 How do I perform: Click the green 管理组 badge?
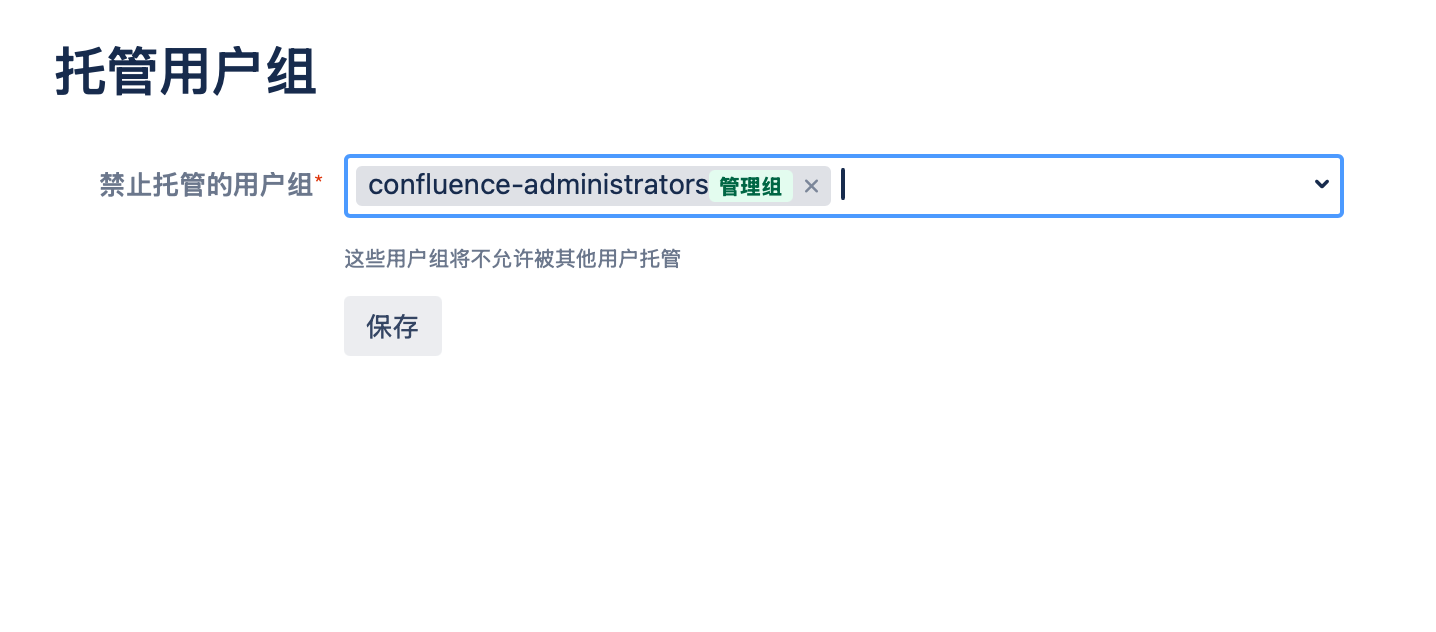coord(750,186)
